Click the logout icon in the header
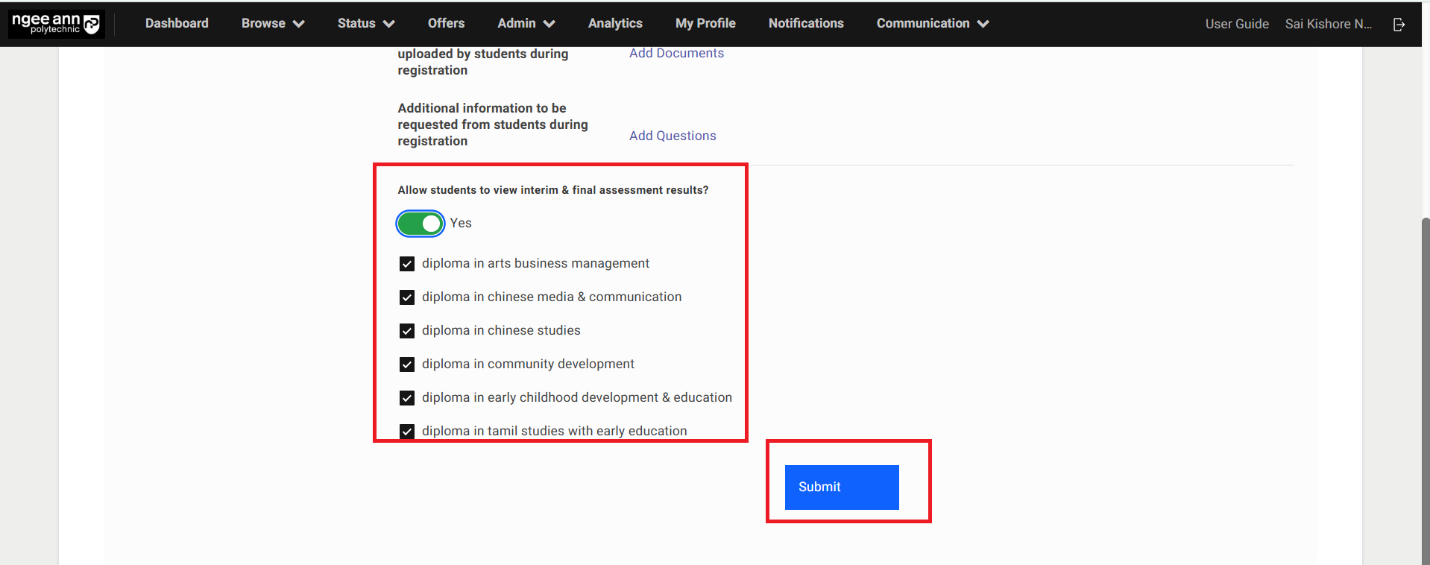This screenshot has height=565, width=1430. [x=1399, y=24]
